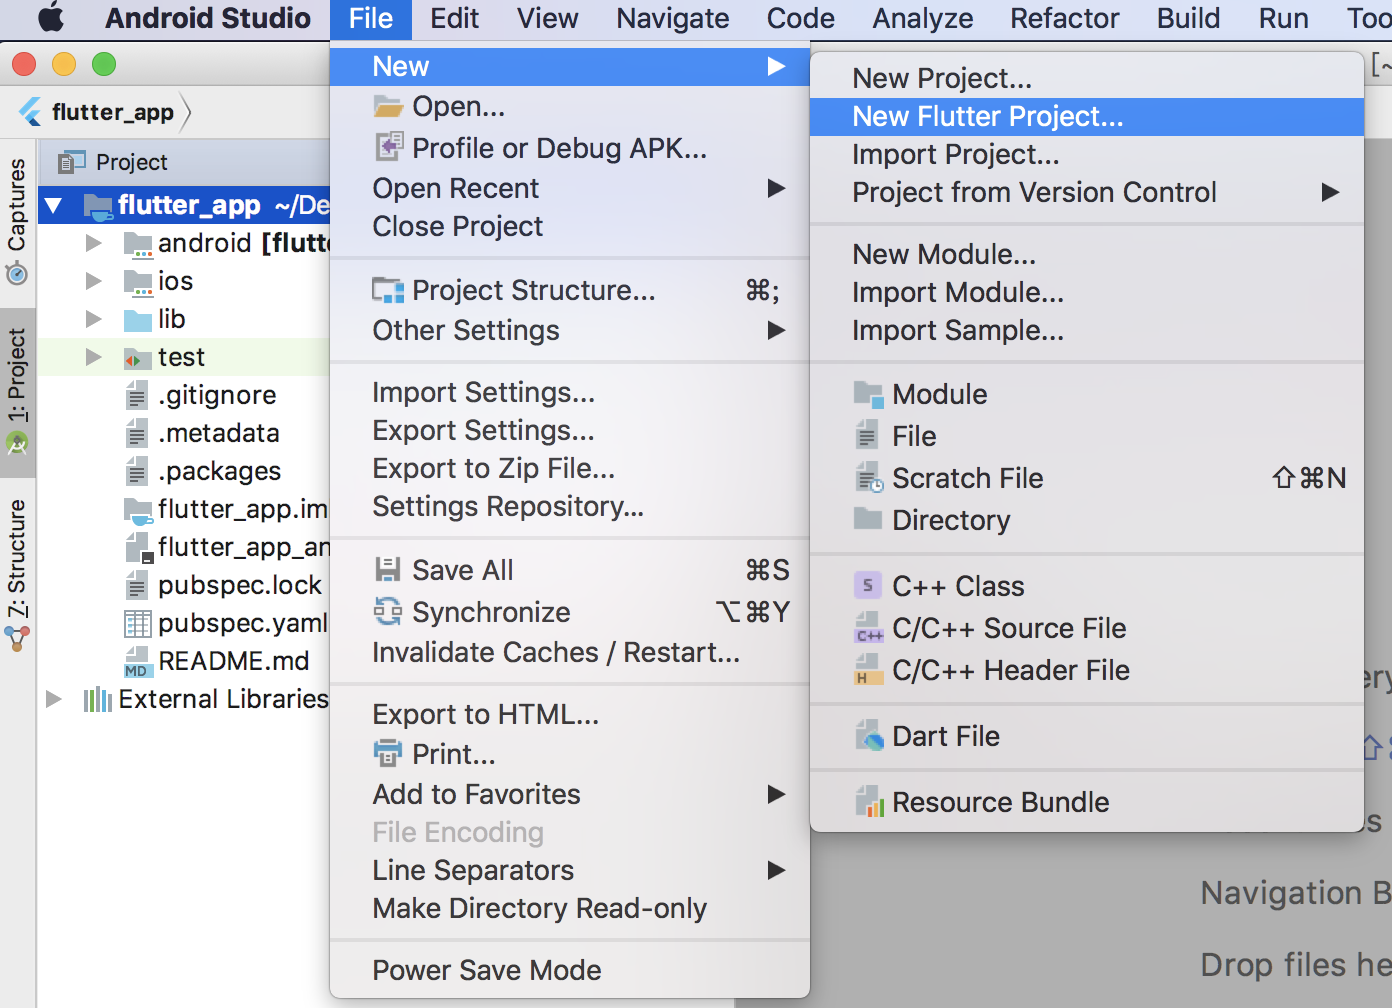Image resolution: width=1392 pixels, height=1008 pixels.
Task: Click the Synchronize icon in File menu
Action: coord(387,611)
